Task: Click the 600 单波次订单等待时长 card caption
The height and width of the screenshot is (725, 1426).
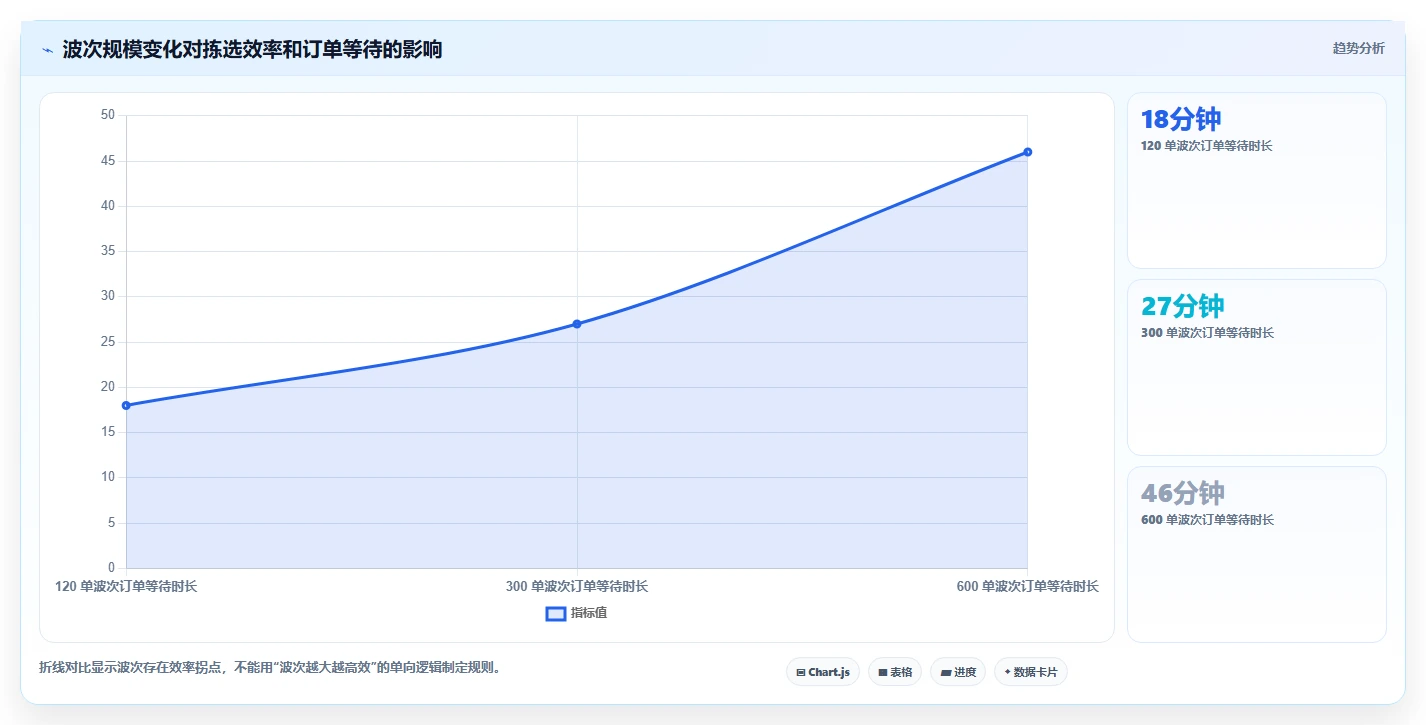Action: 1207,520
